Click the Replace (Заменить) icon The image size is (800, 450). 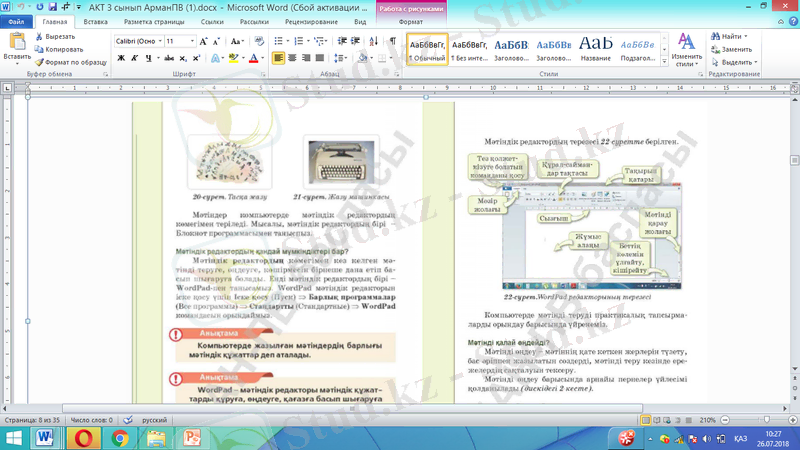714,49
